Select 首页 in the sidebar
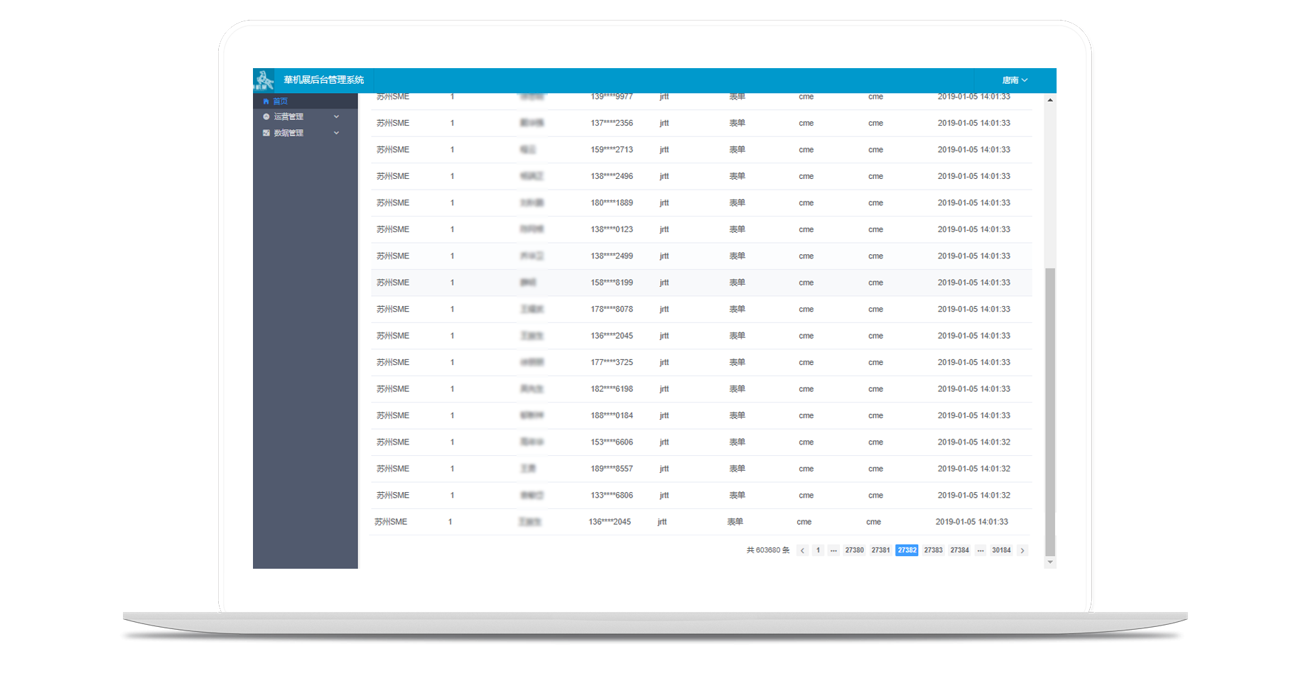1308x690 pixels. tap(281, 101)
